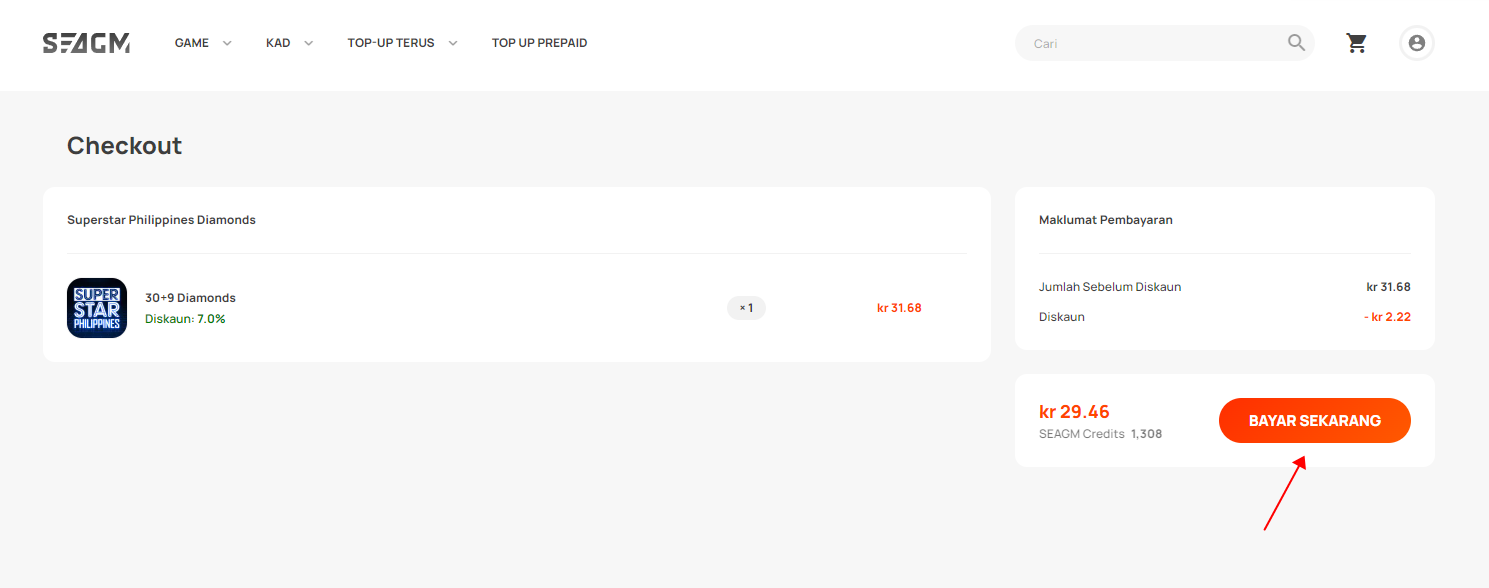Click the Diskaun 7.0% label
Screen dimensions: 1489x588
point(185,319)
